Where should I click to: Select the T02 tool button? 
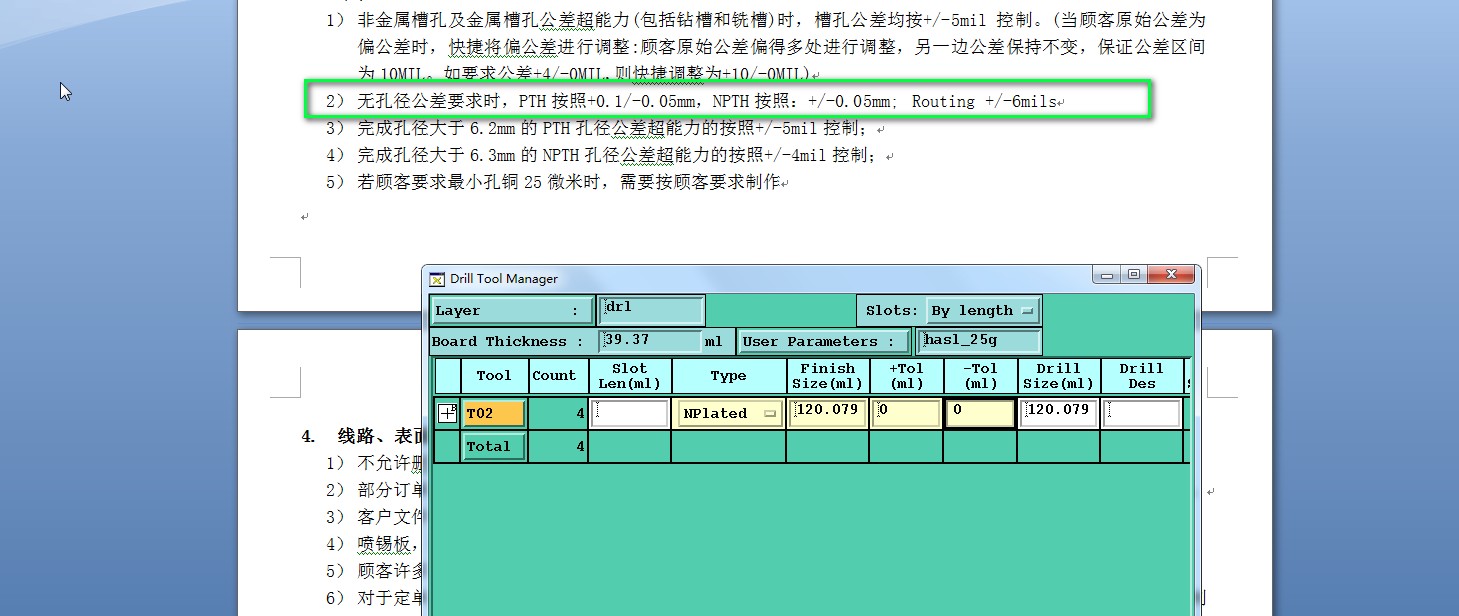point(494,413)
